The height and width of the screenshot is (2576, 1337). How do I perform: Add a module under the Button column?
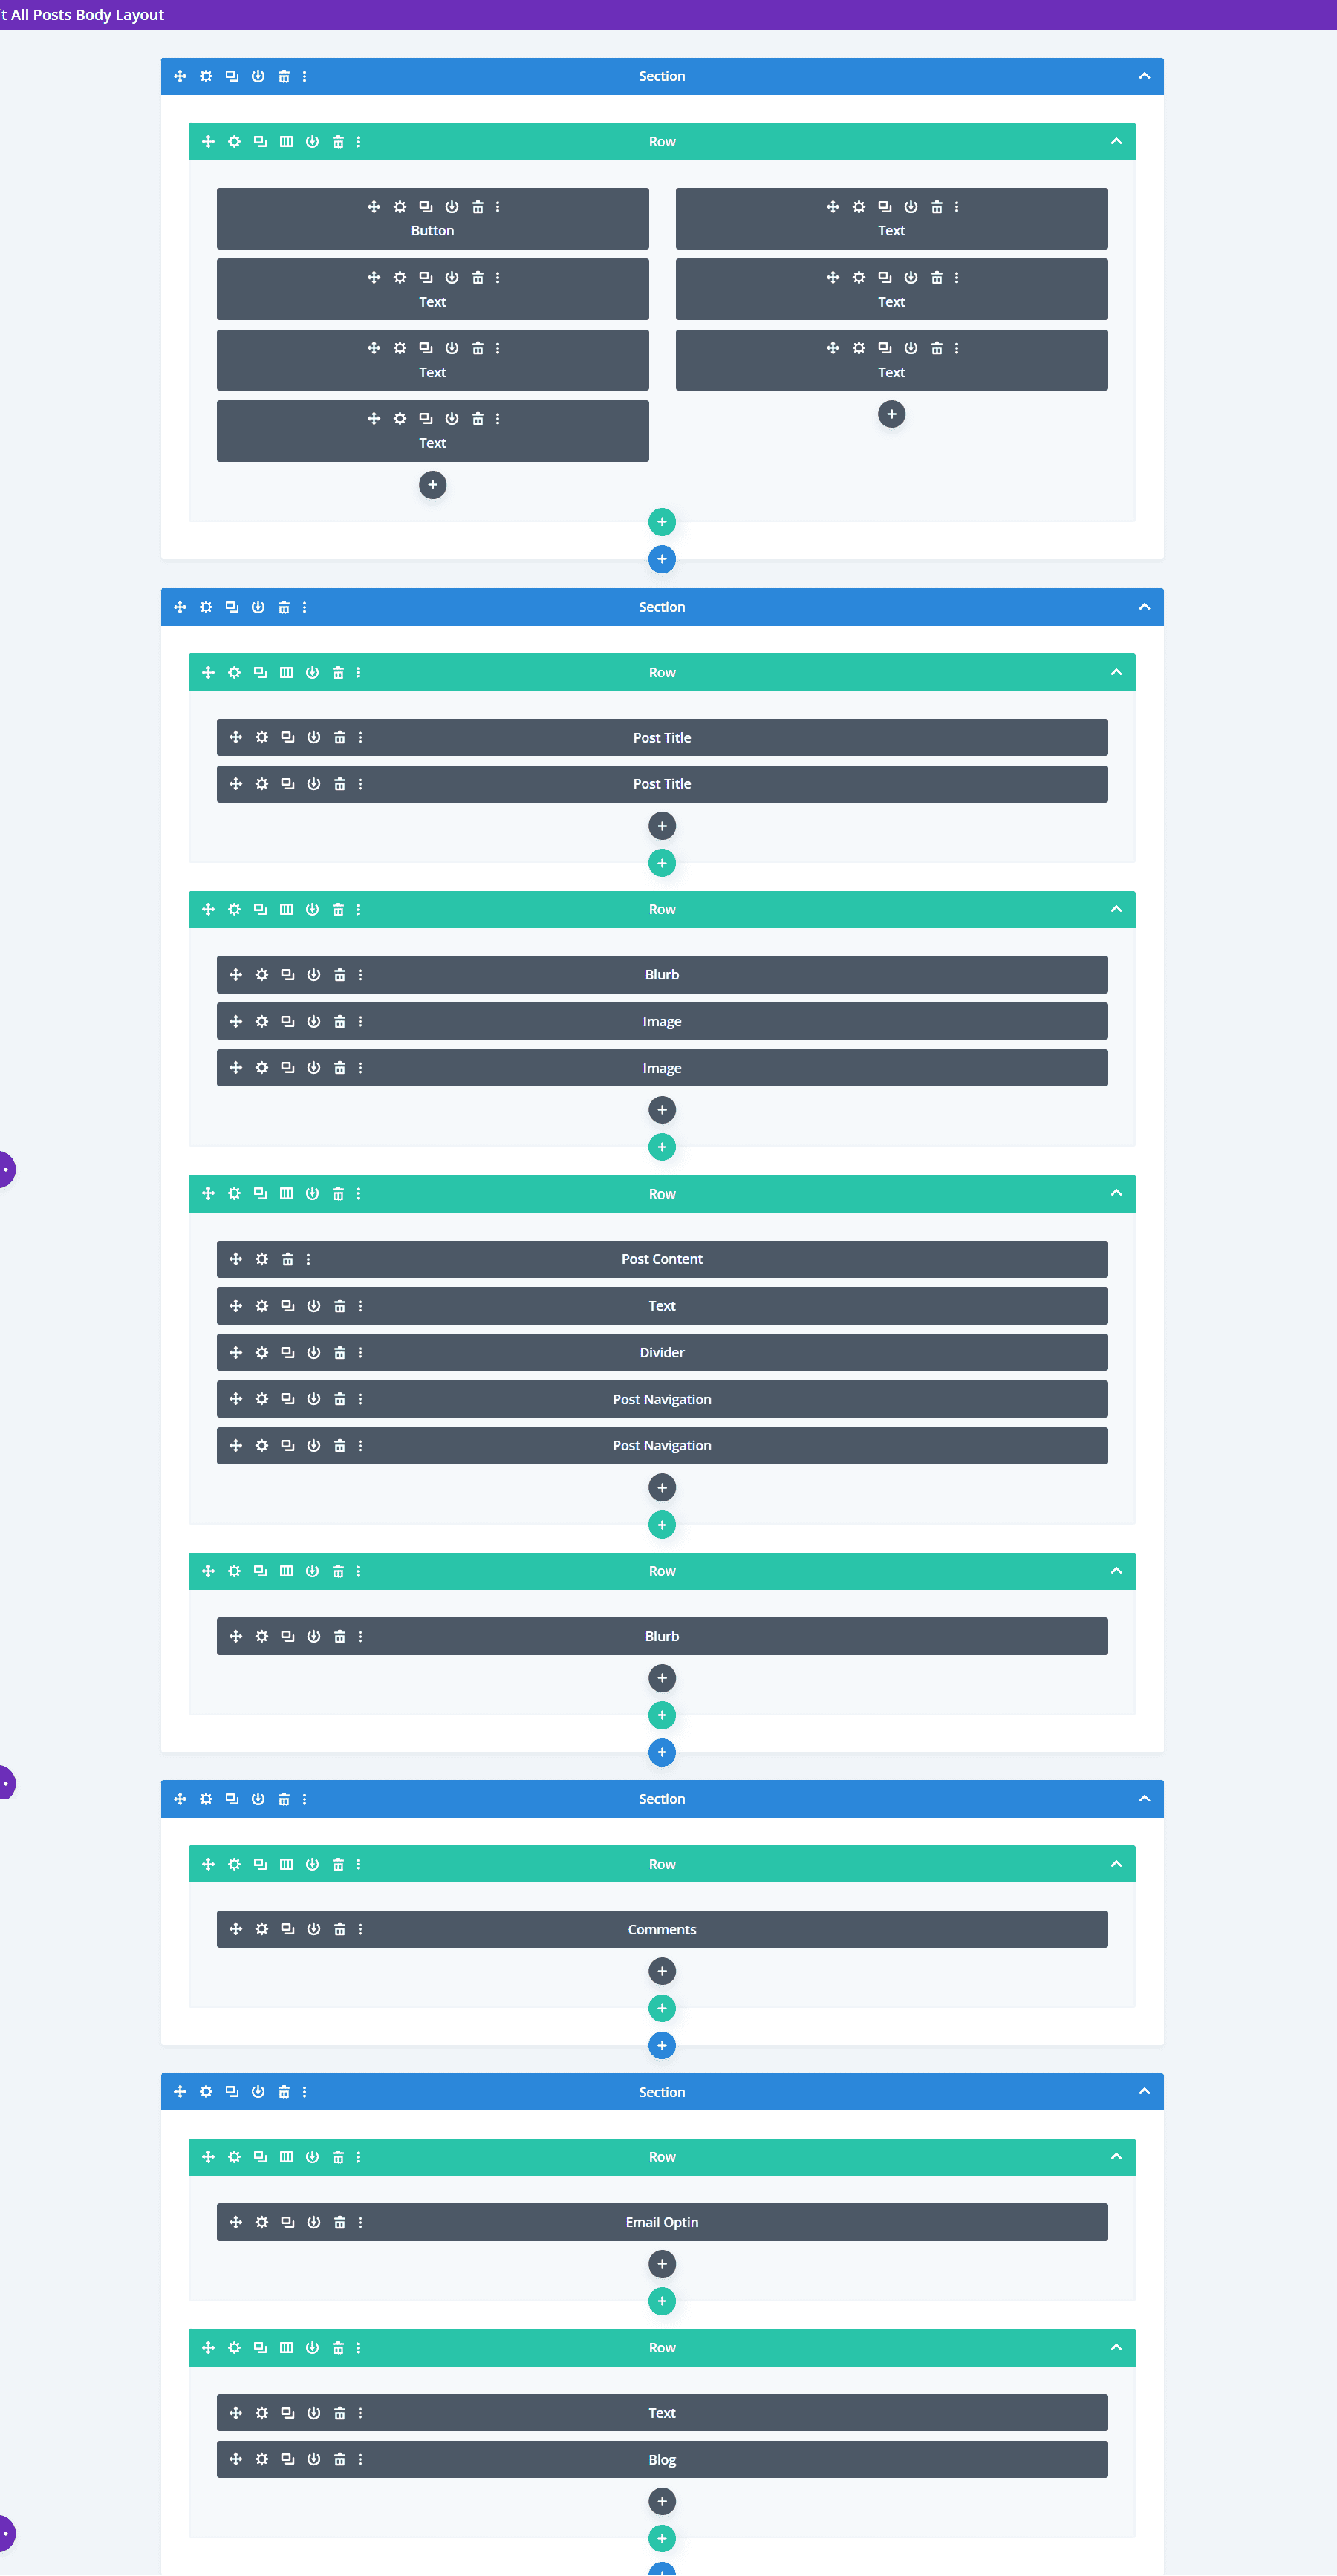432,485
